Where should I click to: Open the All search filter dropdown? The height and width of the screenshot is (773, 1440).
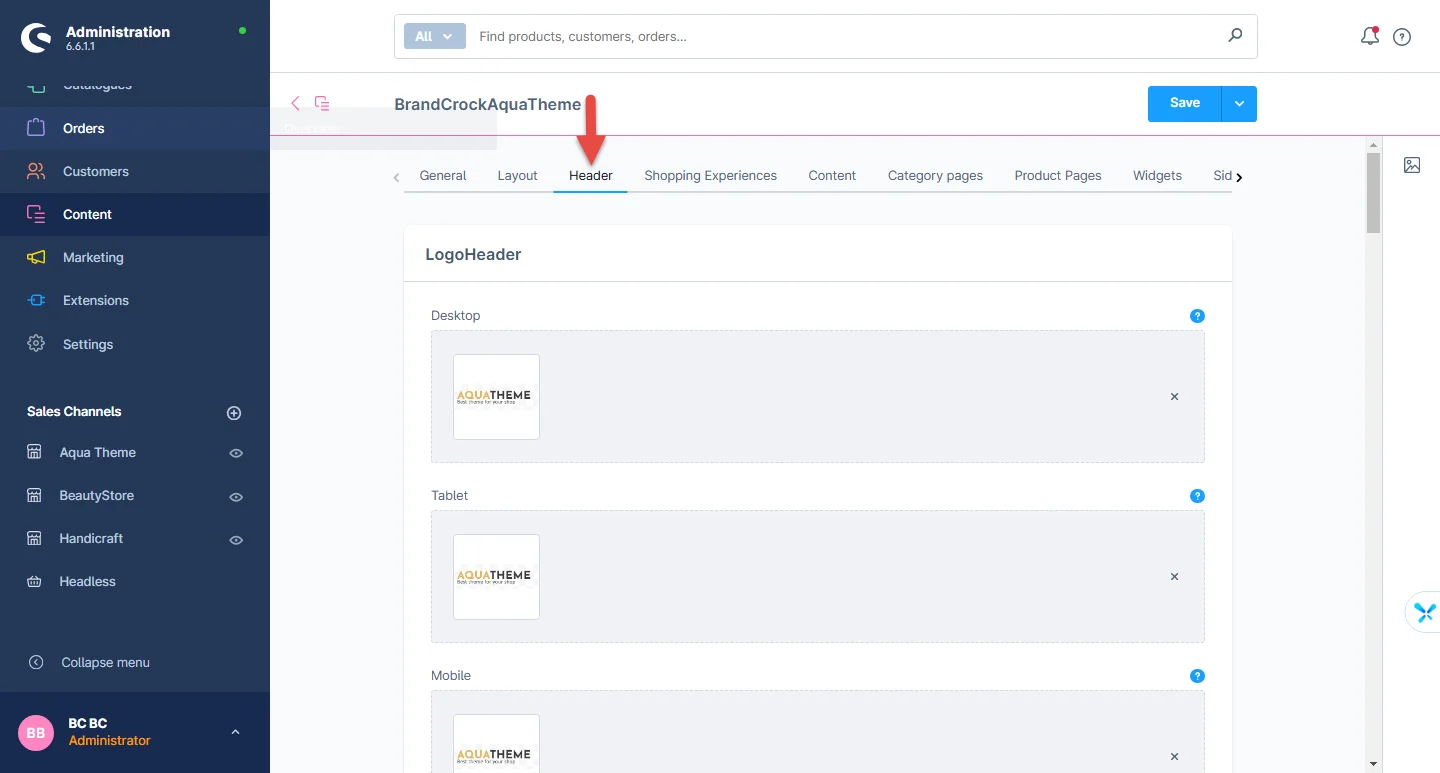tap(434, 36)
